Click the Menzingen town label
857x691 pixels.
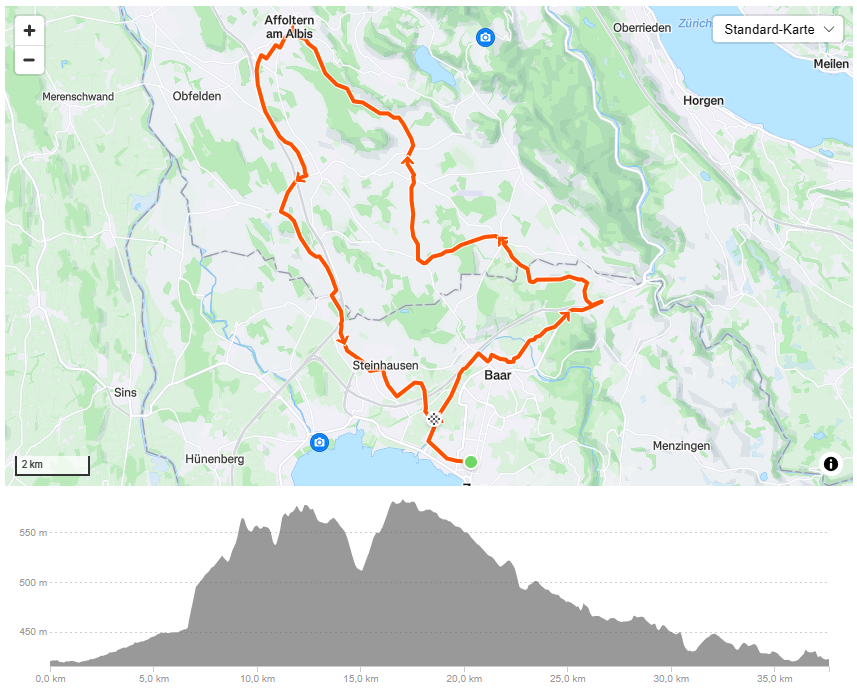click(681, 446)
